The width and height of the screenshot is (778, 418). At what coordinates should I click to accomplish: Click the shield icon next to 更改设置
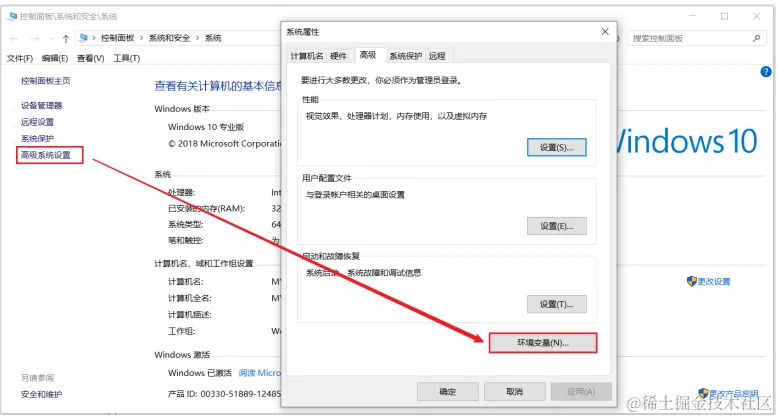click(692, 281)
